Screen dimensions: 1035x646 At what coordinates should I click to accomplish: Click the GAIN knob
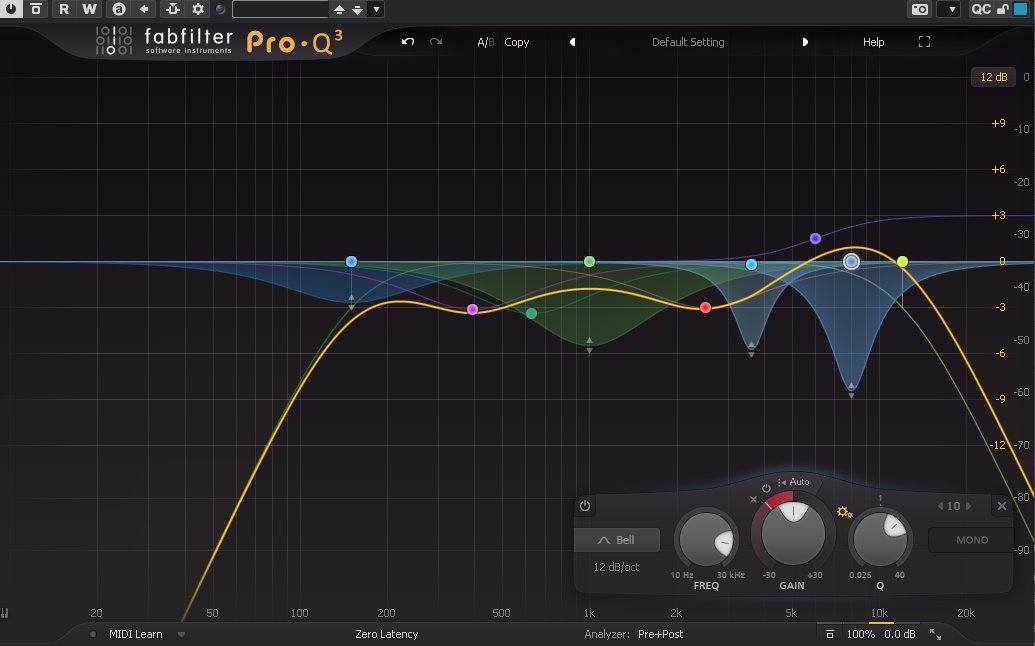pyautogui.click(x=793, y=533)
